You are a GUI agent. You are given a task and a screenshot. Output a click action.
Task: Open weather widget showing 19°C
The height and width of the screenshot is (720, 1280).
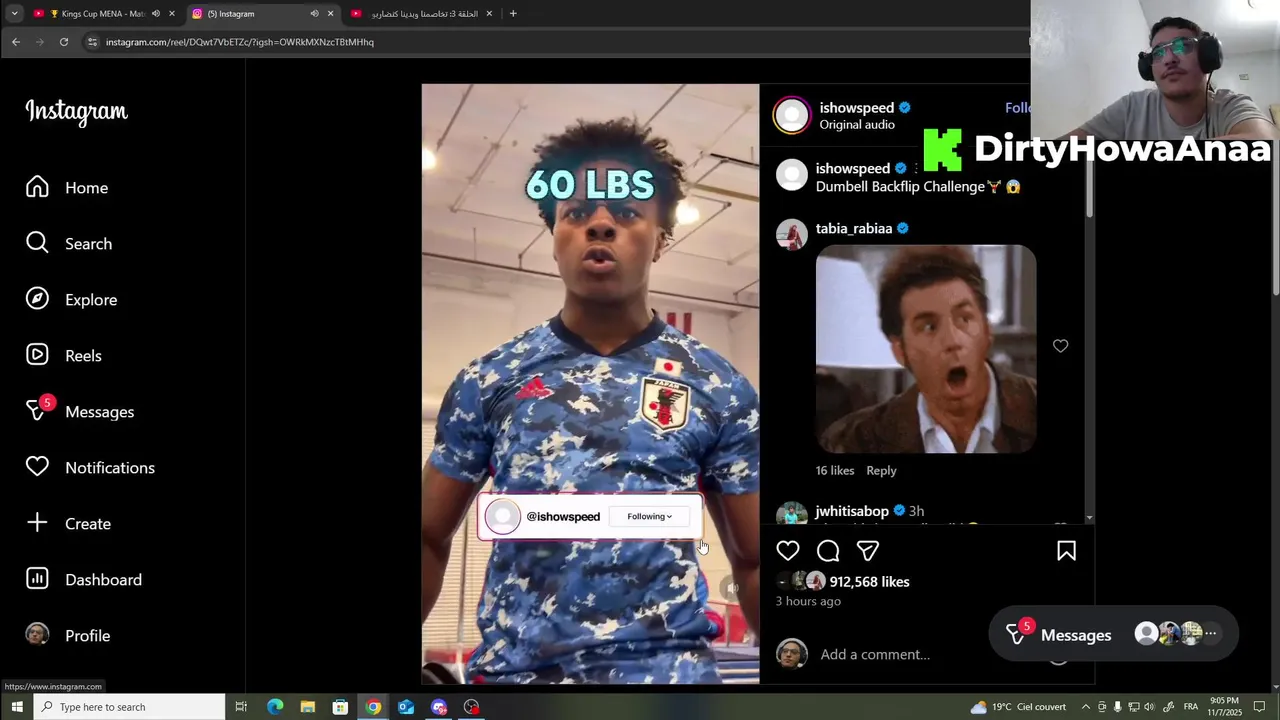(x=1019, y=707)
